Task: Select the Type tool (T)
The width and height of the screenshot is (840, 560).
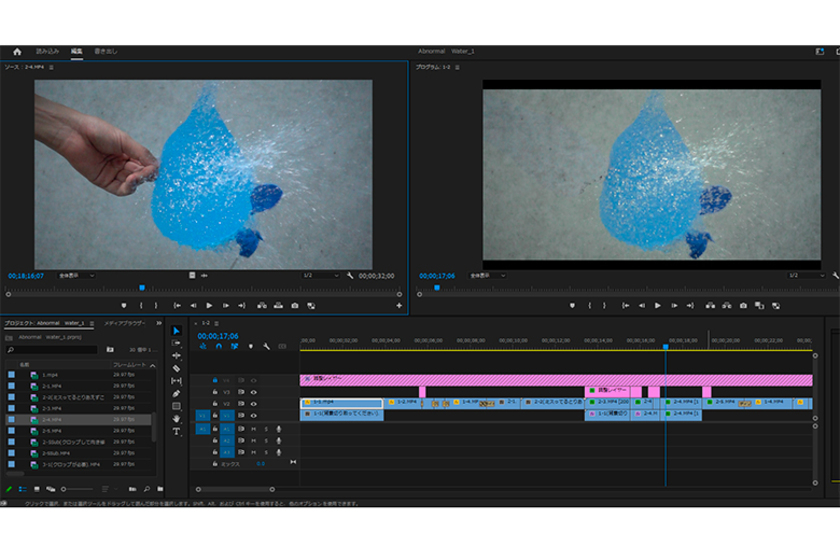Action: pos(176,431)
